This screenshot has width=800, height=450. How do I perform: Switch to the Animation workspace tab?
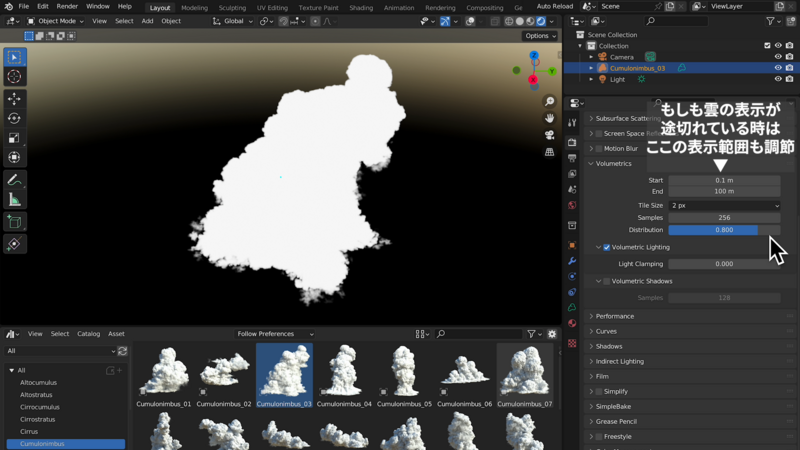398,8
